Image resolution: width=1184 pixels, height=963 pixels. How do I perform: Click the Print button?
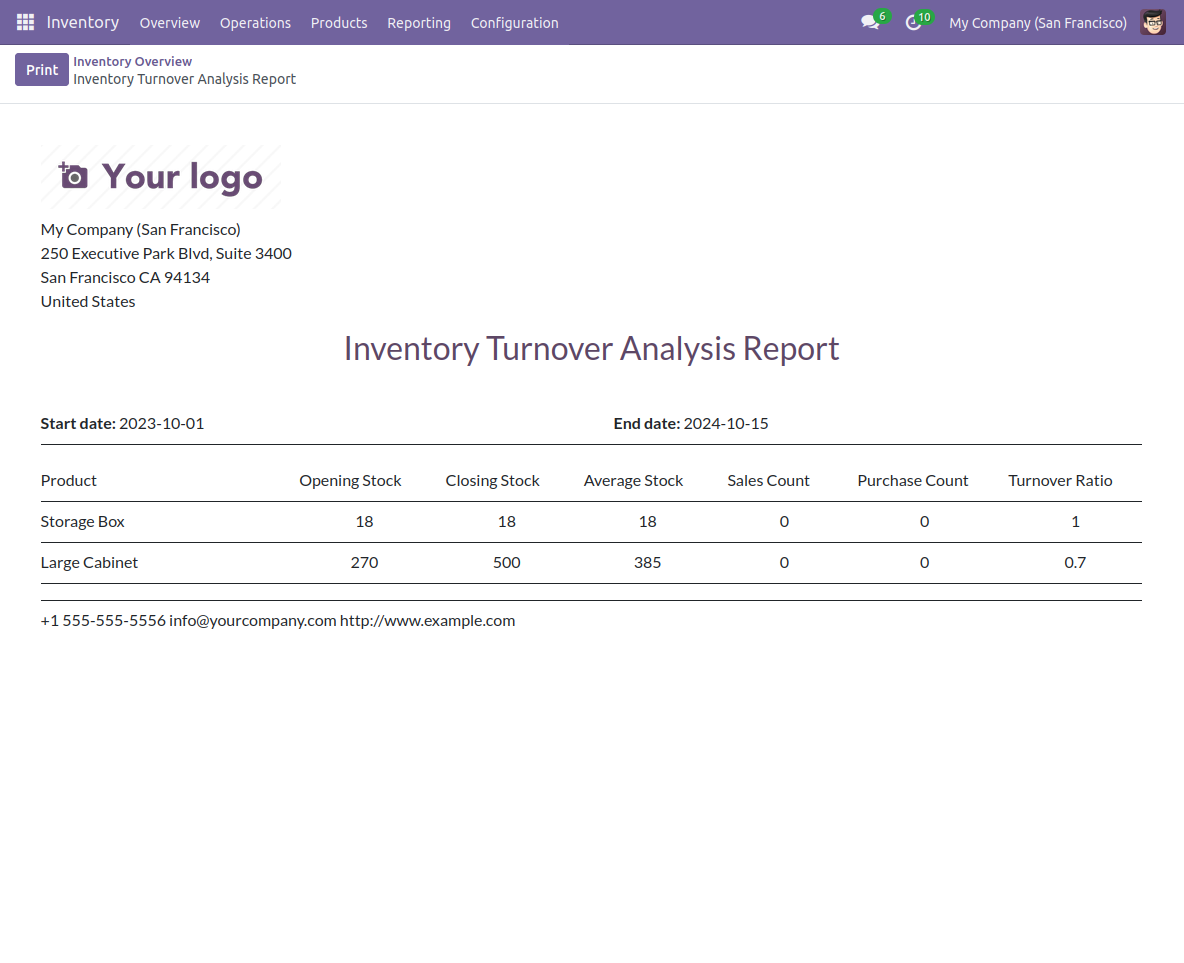coord(42,70)
